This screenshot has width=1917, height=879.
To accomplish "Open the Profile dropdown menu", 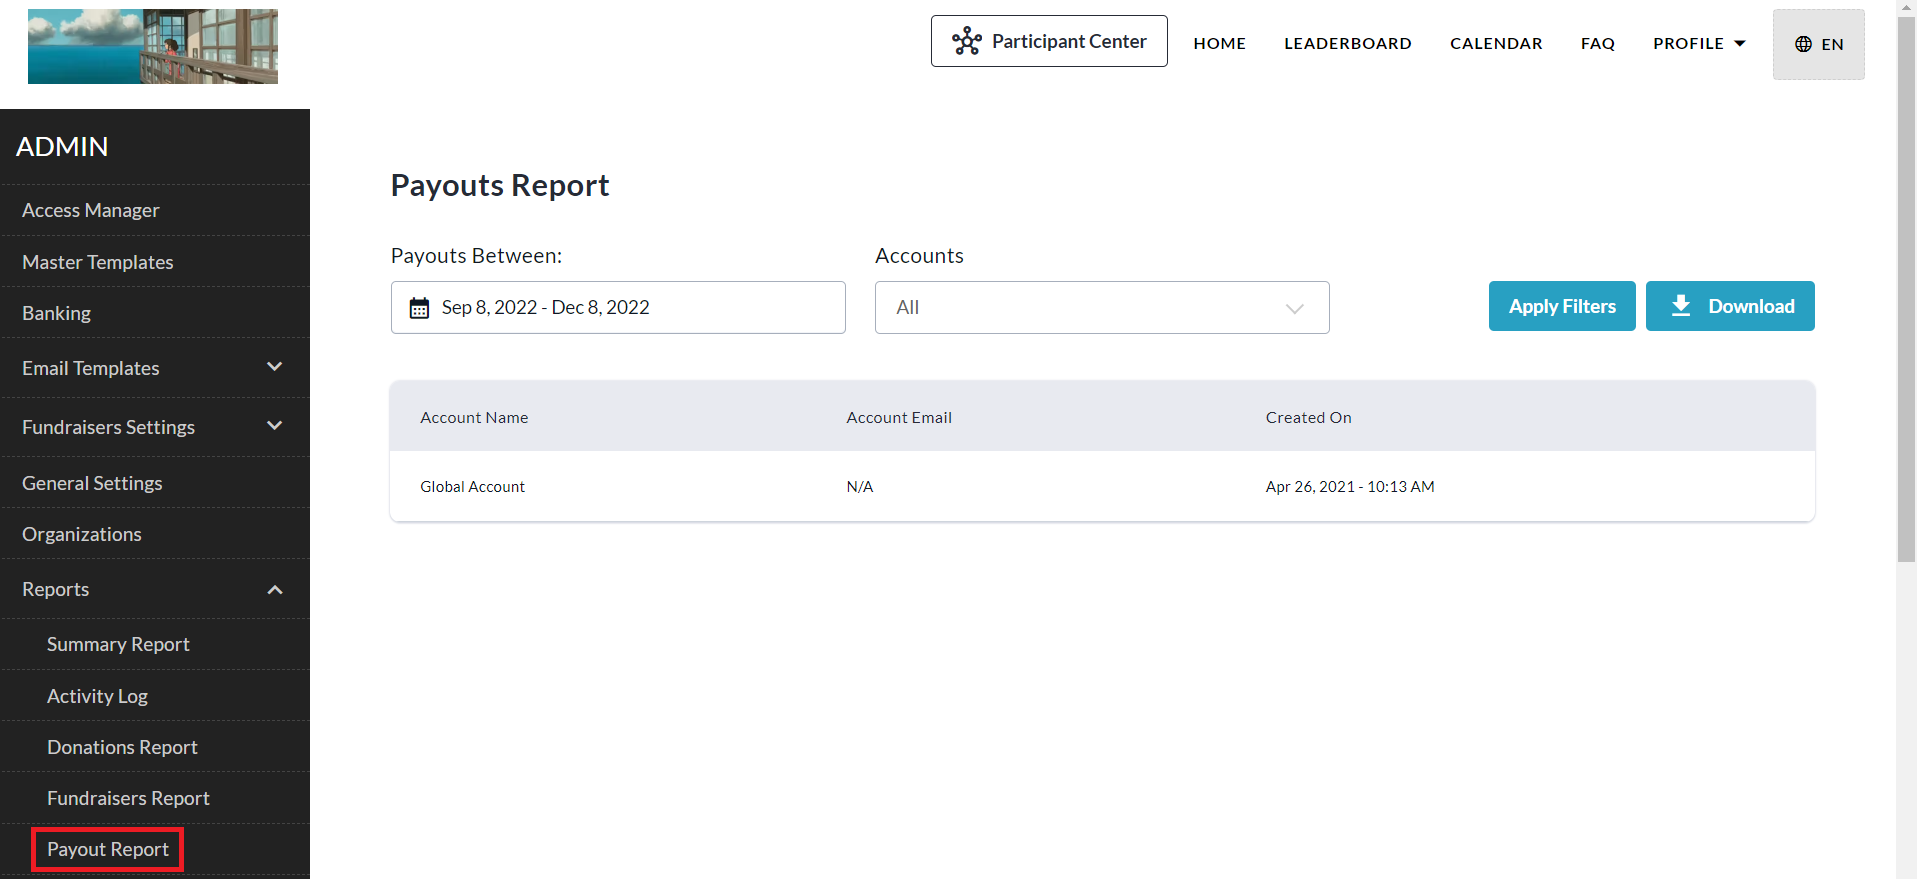I will pyautogui.click(x=1698, y=44).
